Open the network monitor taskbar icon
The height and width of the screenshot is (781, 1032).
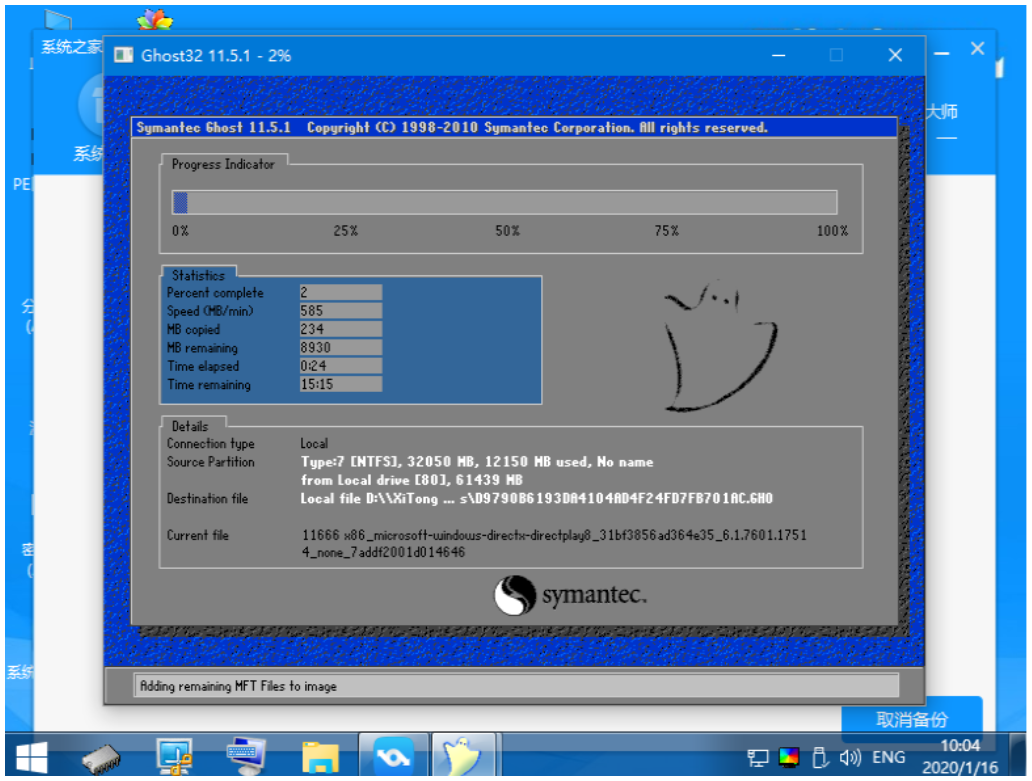pyautogui.click(x=174, y=755)
